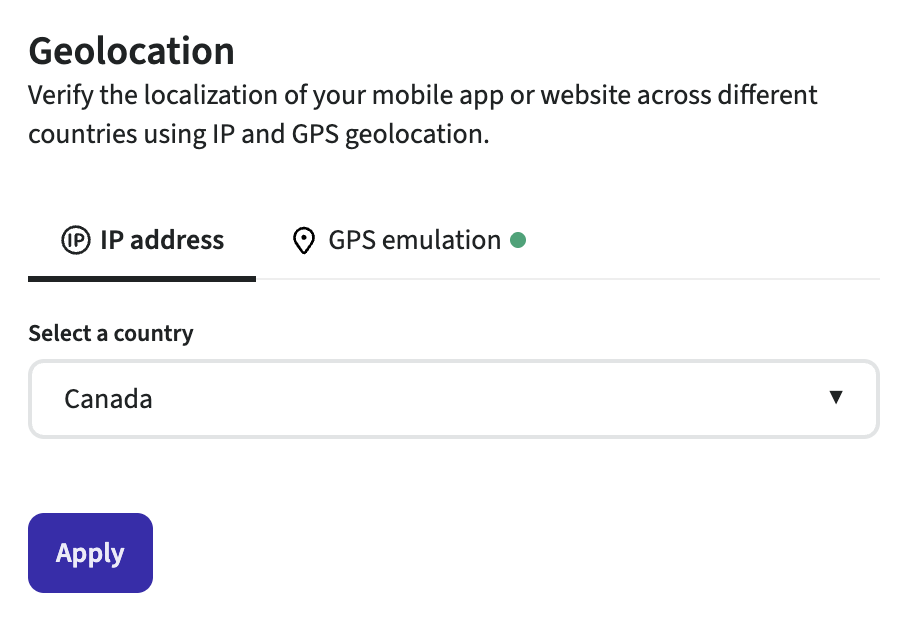906x624 pixels.
Task: Click the "IP address" tab text
Action: click(x=162, y=241)
